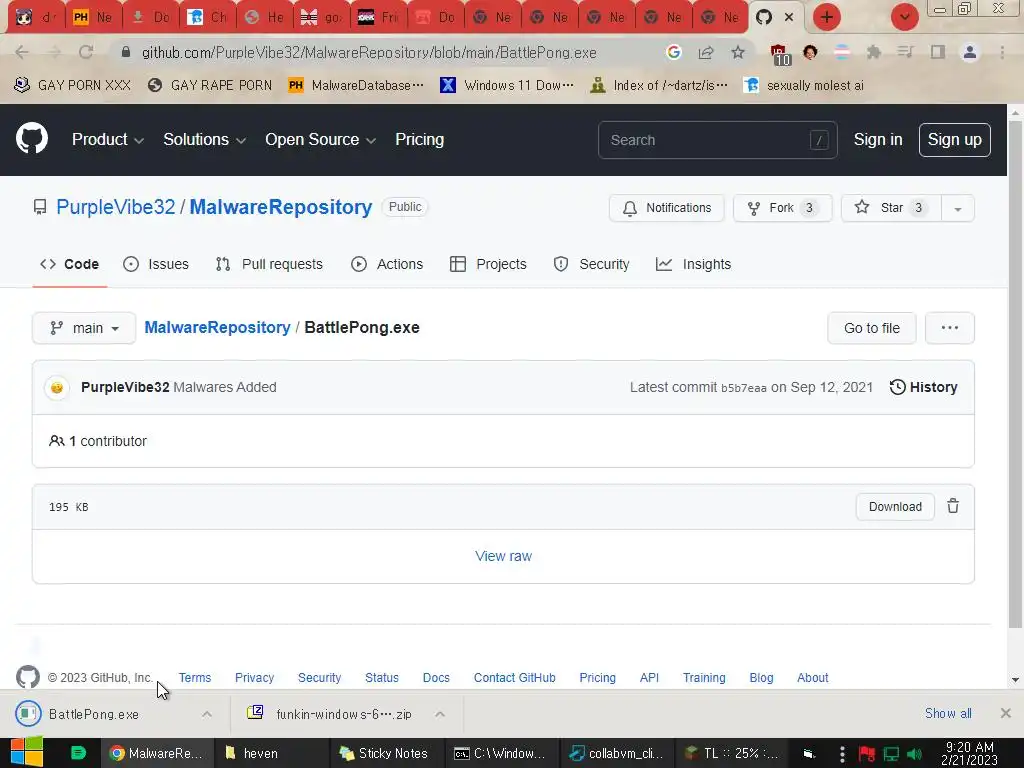Image resolution: width=1024 pixels, height=768 pixels.
Task: Reload the page
Action: (x=86, y=52)
